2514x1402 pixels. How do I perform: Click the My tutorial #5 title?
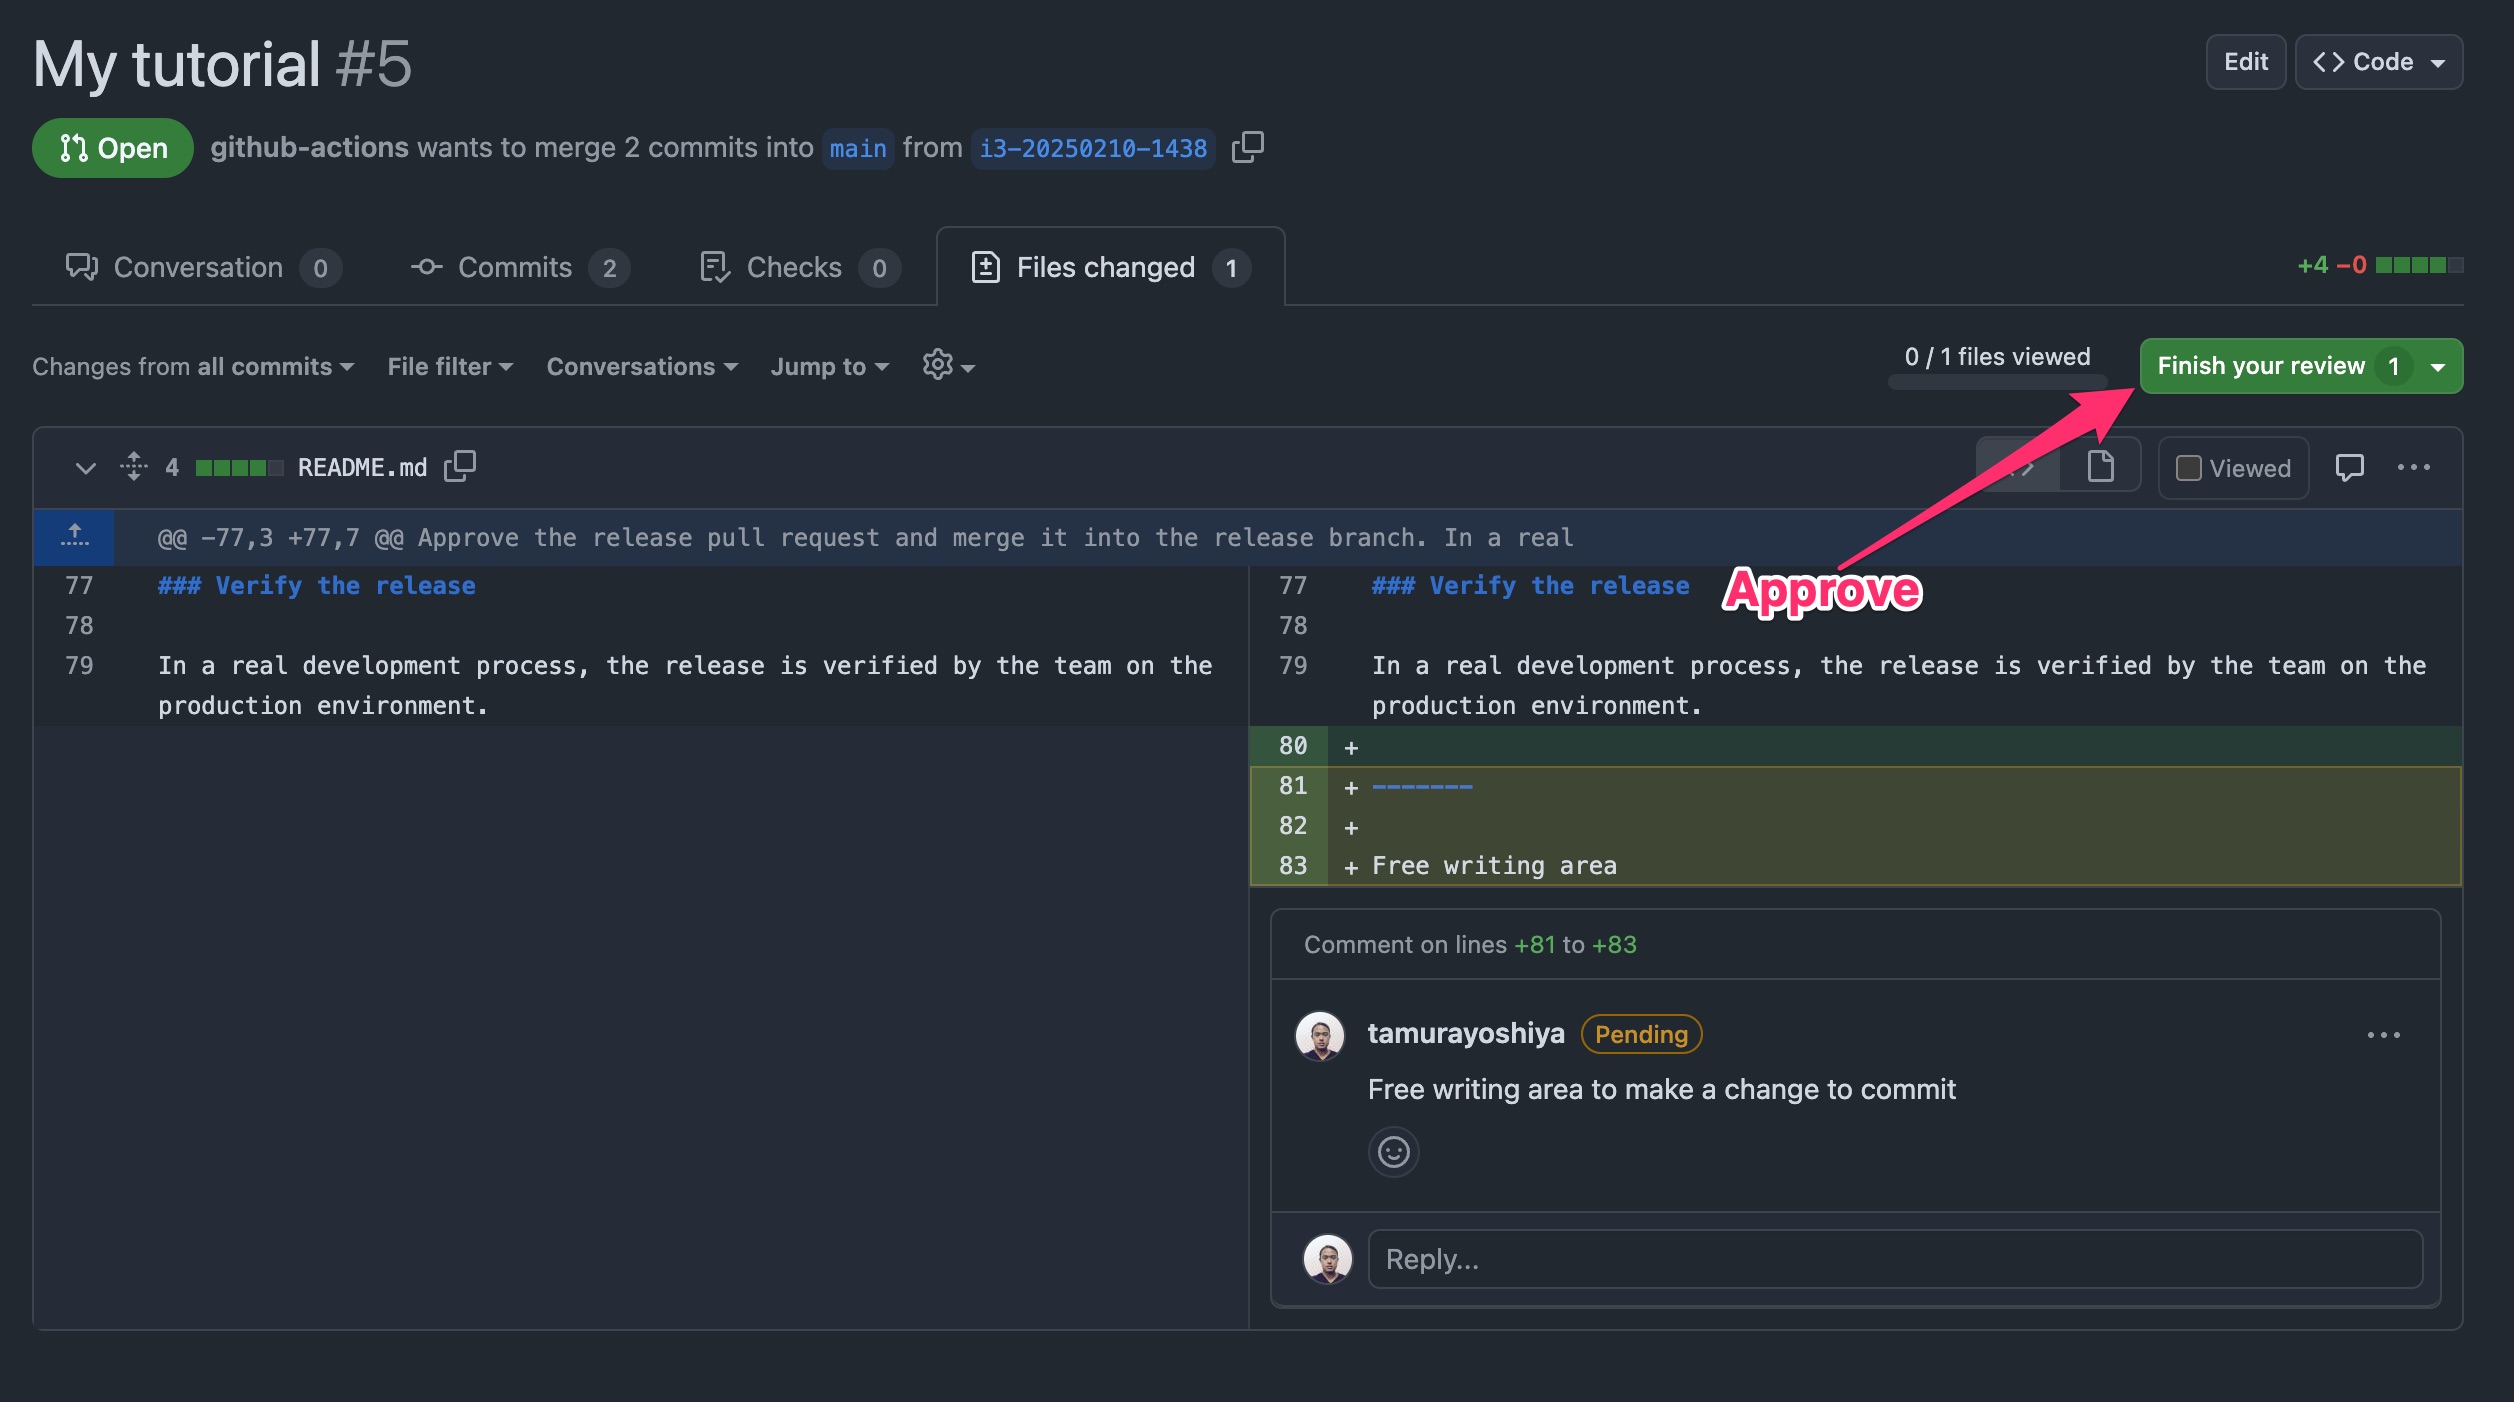point(222,64)
